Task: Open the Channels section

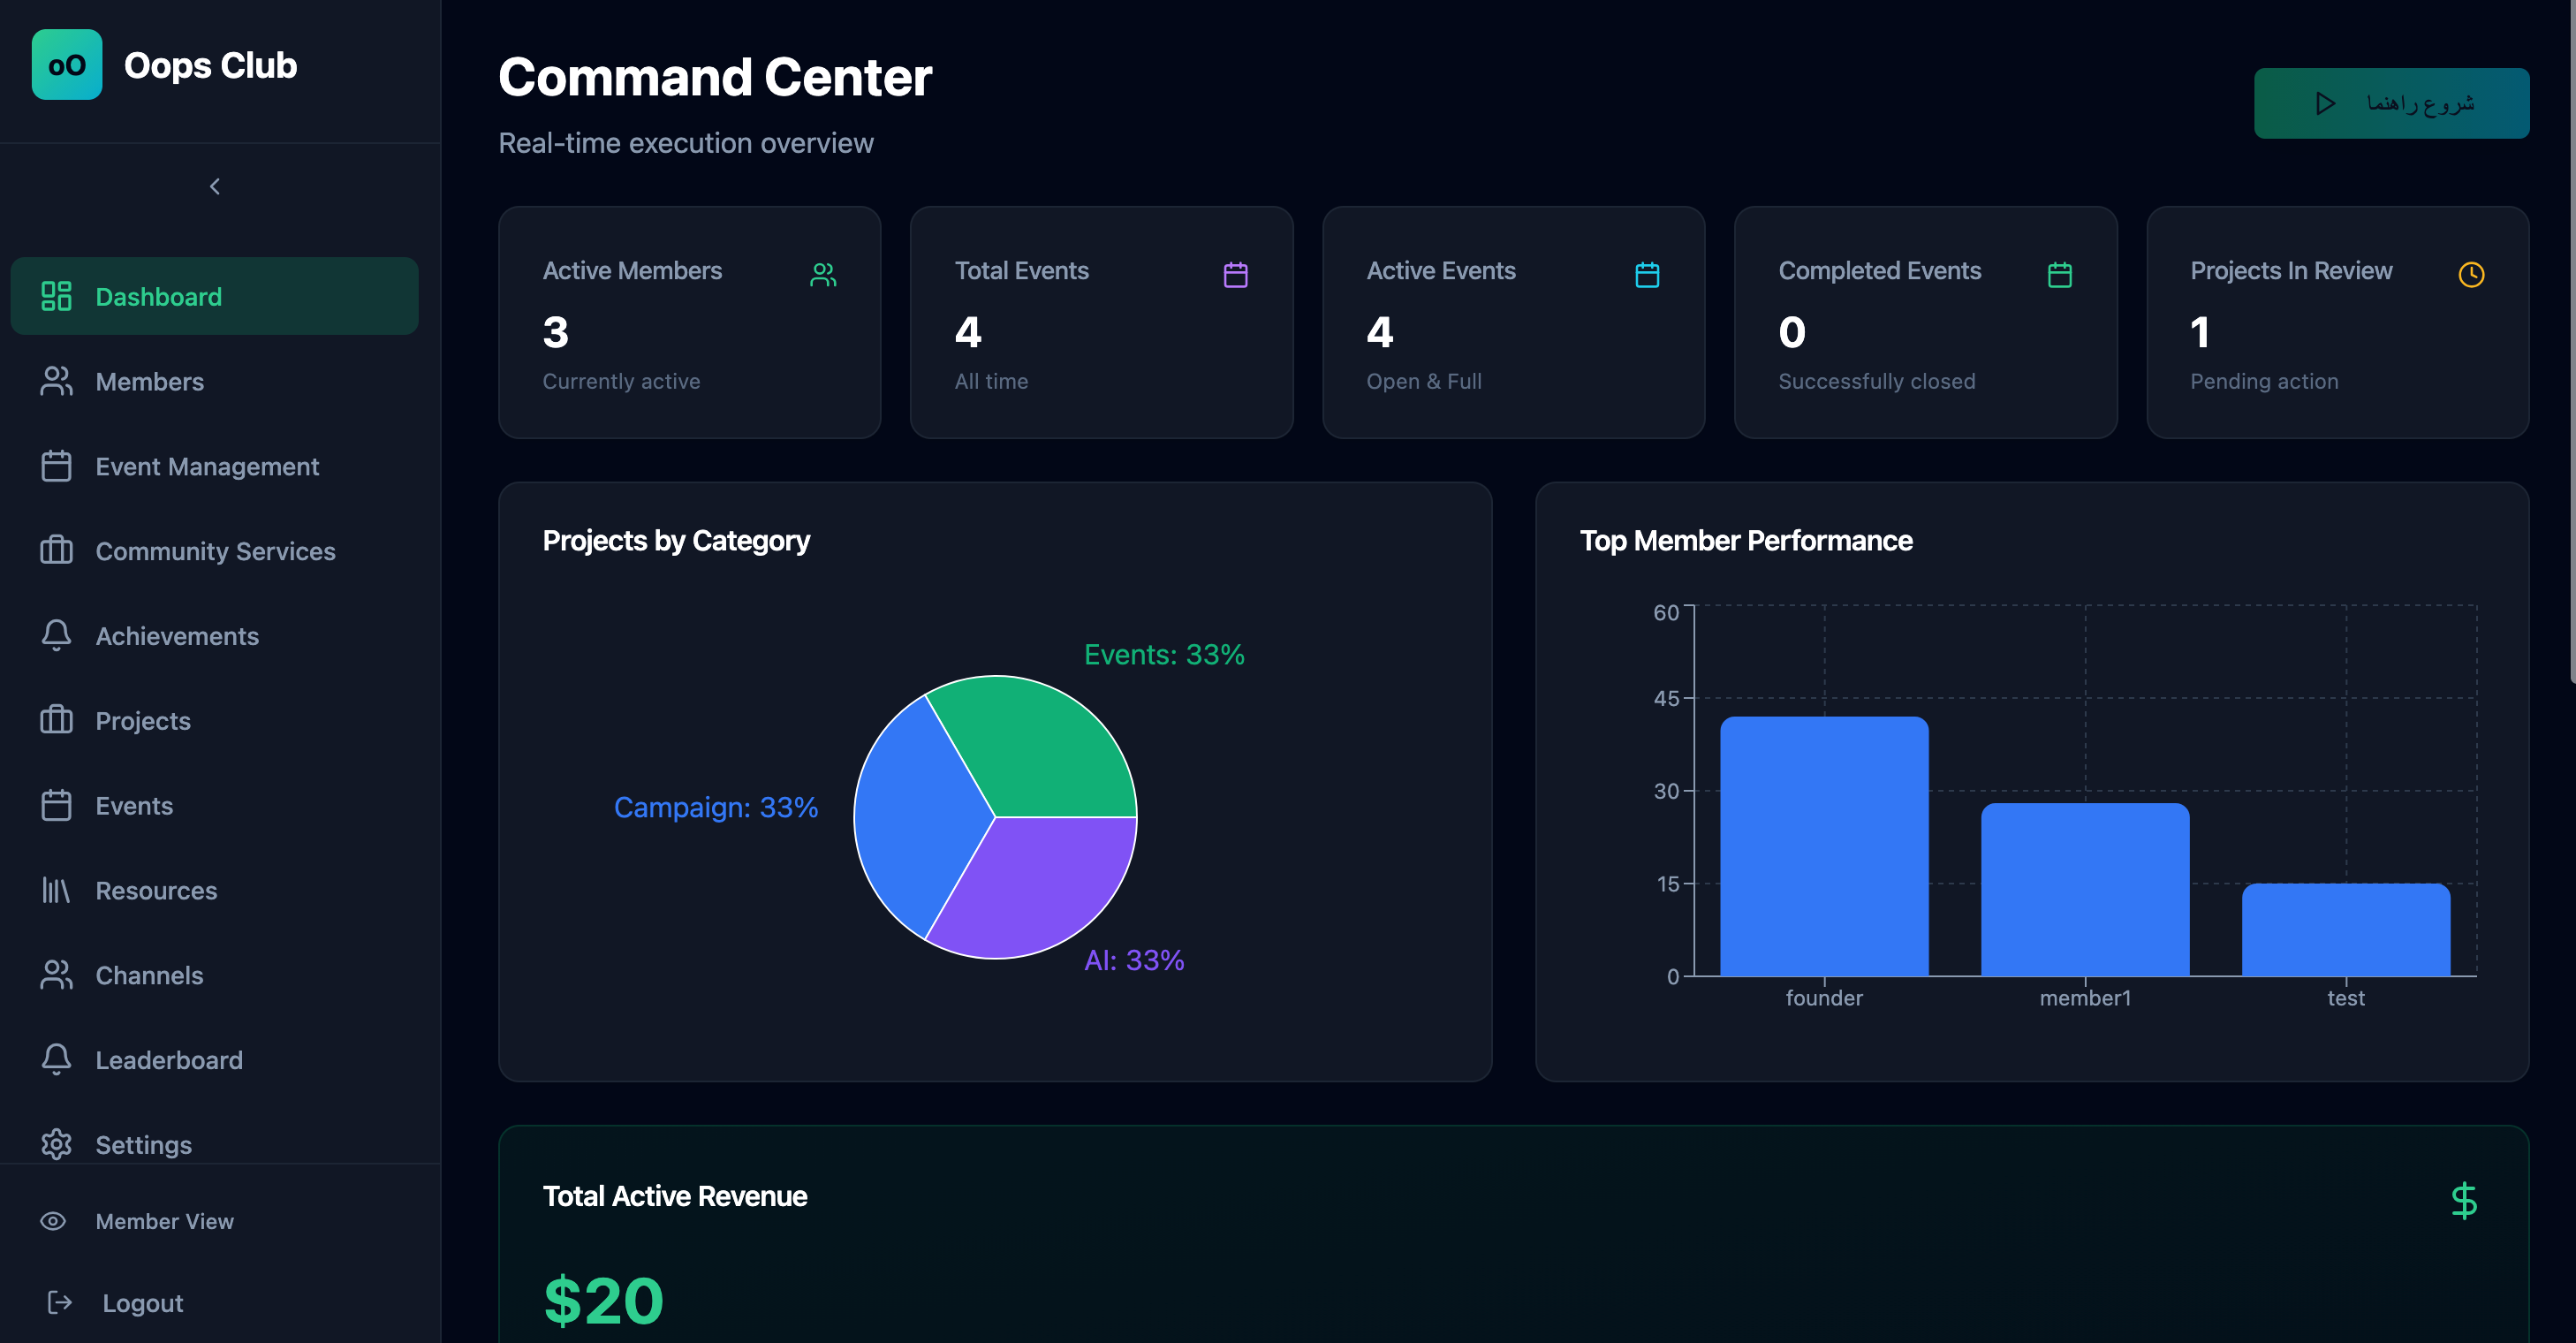Action: (x=214, y=975)
